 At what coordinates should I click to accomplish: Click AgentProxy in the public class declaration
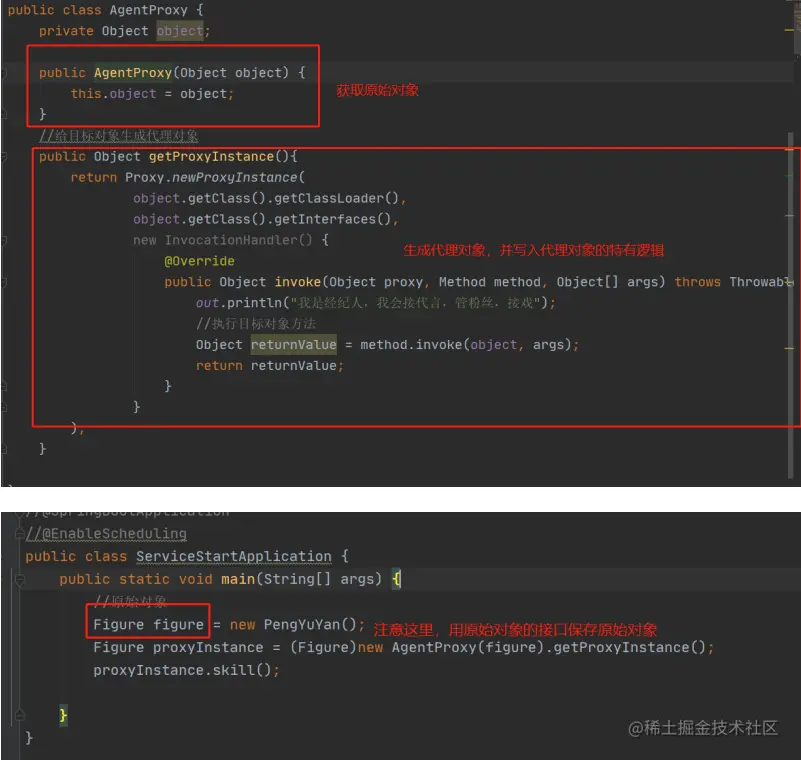(x=149, y=10)
